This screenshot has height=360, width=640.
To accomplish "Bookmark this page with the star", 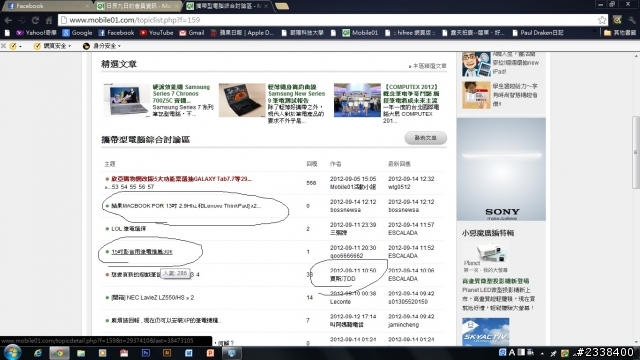I will click(x=602, y=20).
